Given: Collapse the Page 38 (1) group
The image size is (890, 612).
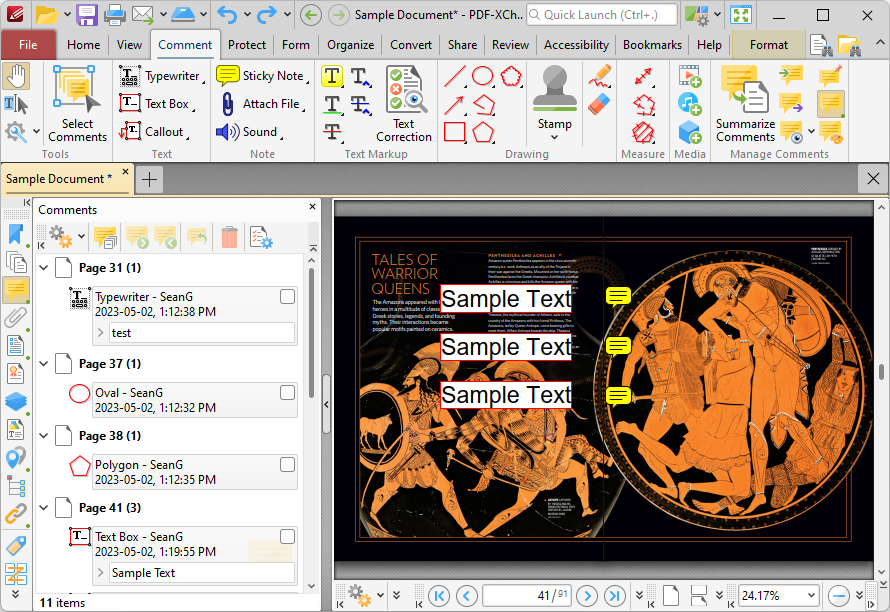Looking at the screenshot, I should 44,435.
